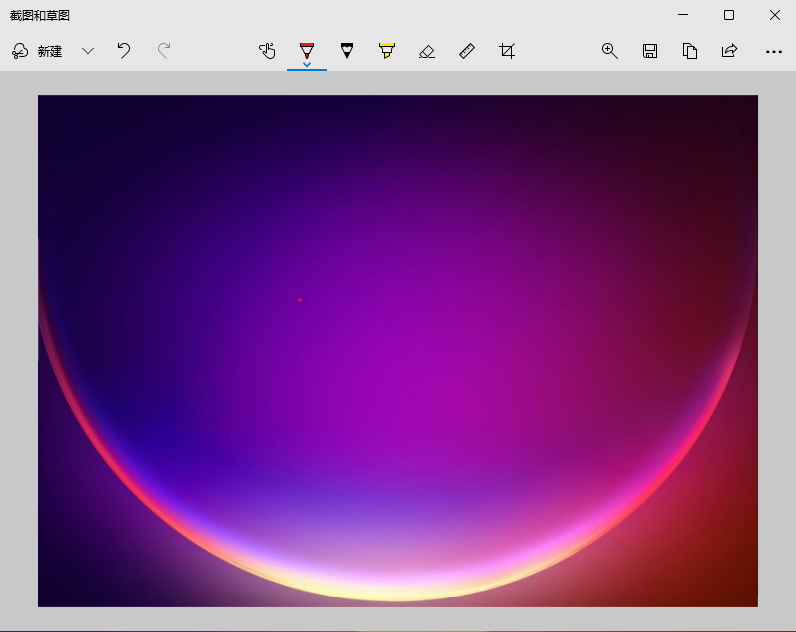The height and width of the screenshot is (632, 796).
Task: Select the pencil tool
Action: (x=347, y=51)
